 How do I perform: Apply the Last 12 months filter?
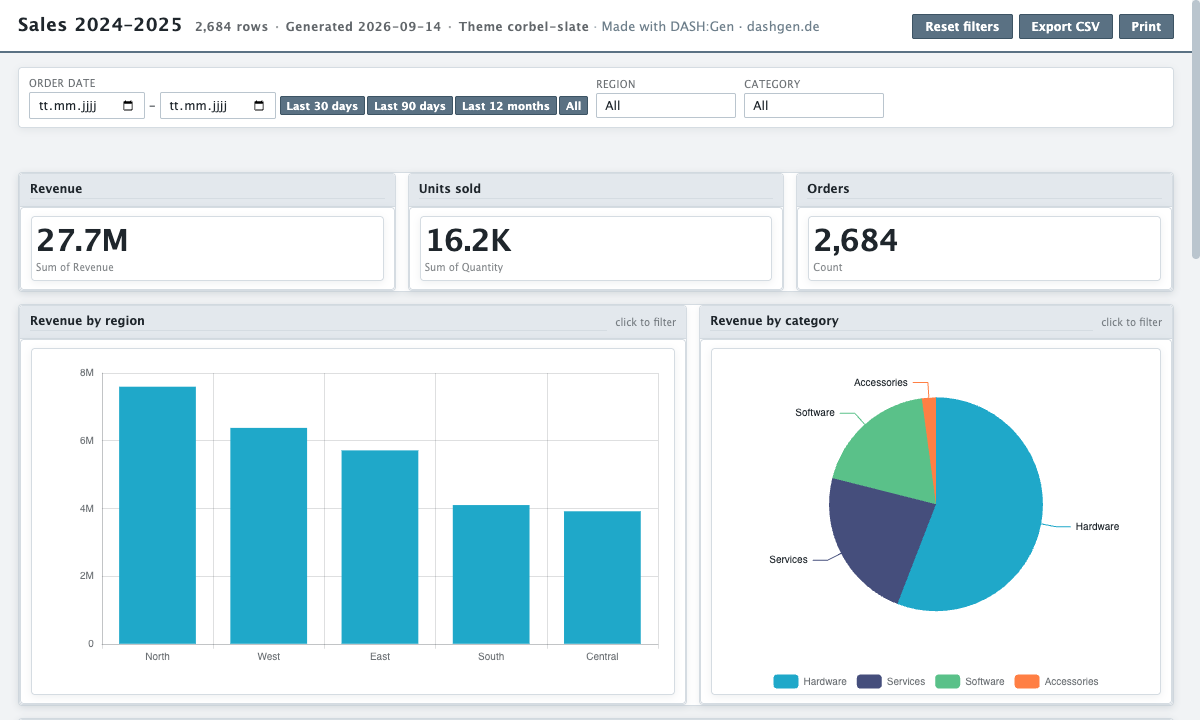506,106
